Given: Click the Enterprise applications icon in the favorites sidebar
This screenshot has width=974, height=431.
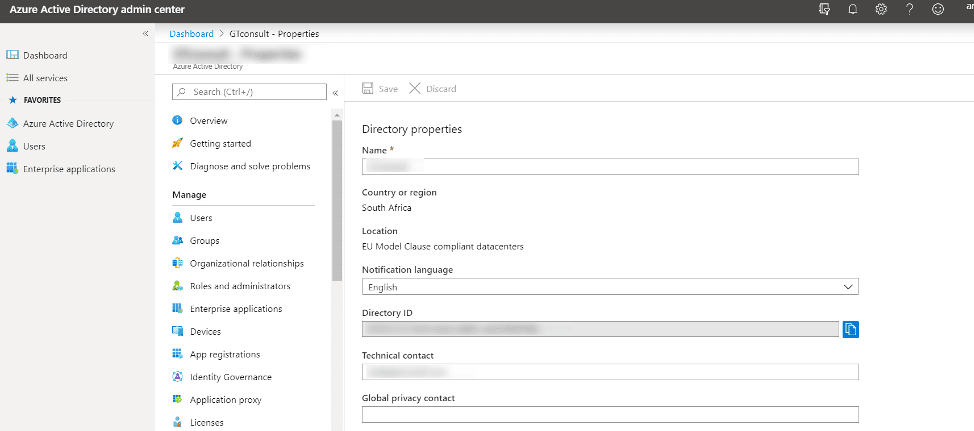Looking at the screenshot, I should click(12, 169).
